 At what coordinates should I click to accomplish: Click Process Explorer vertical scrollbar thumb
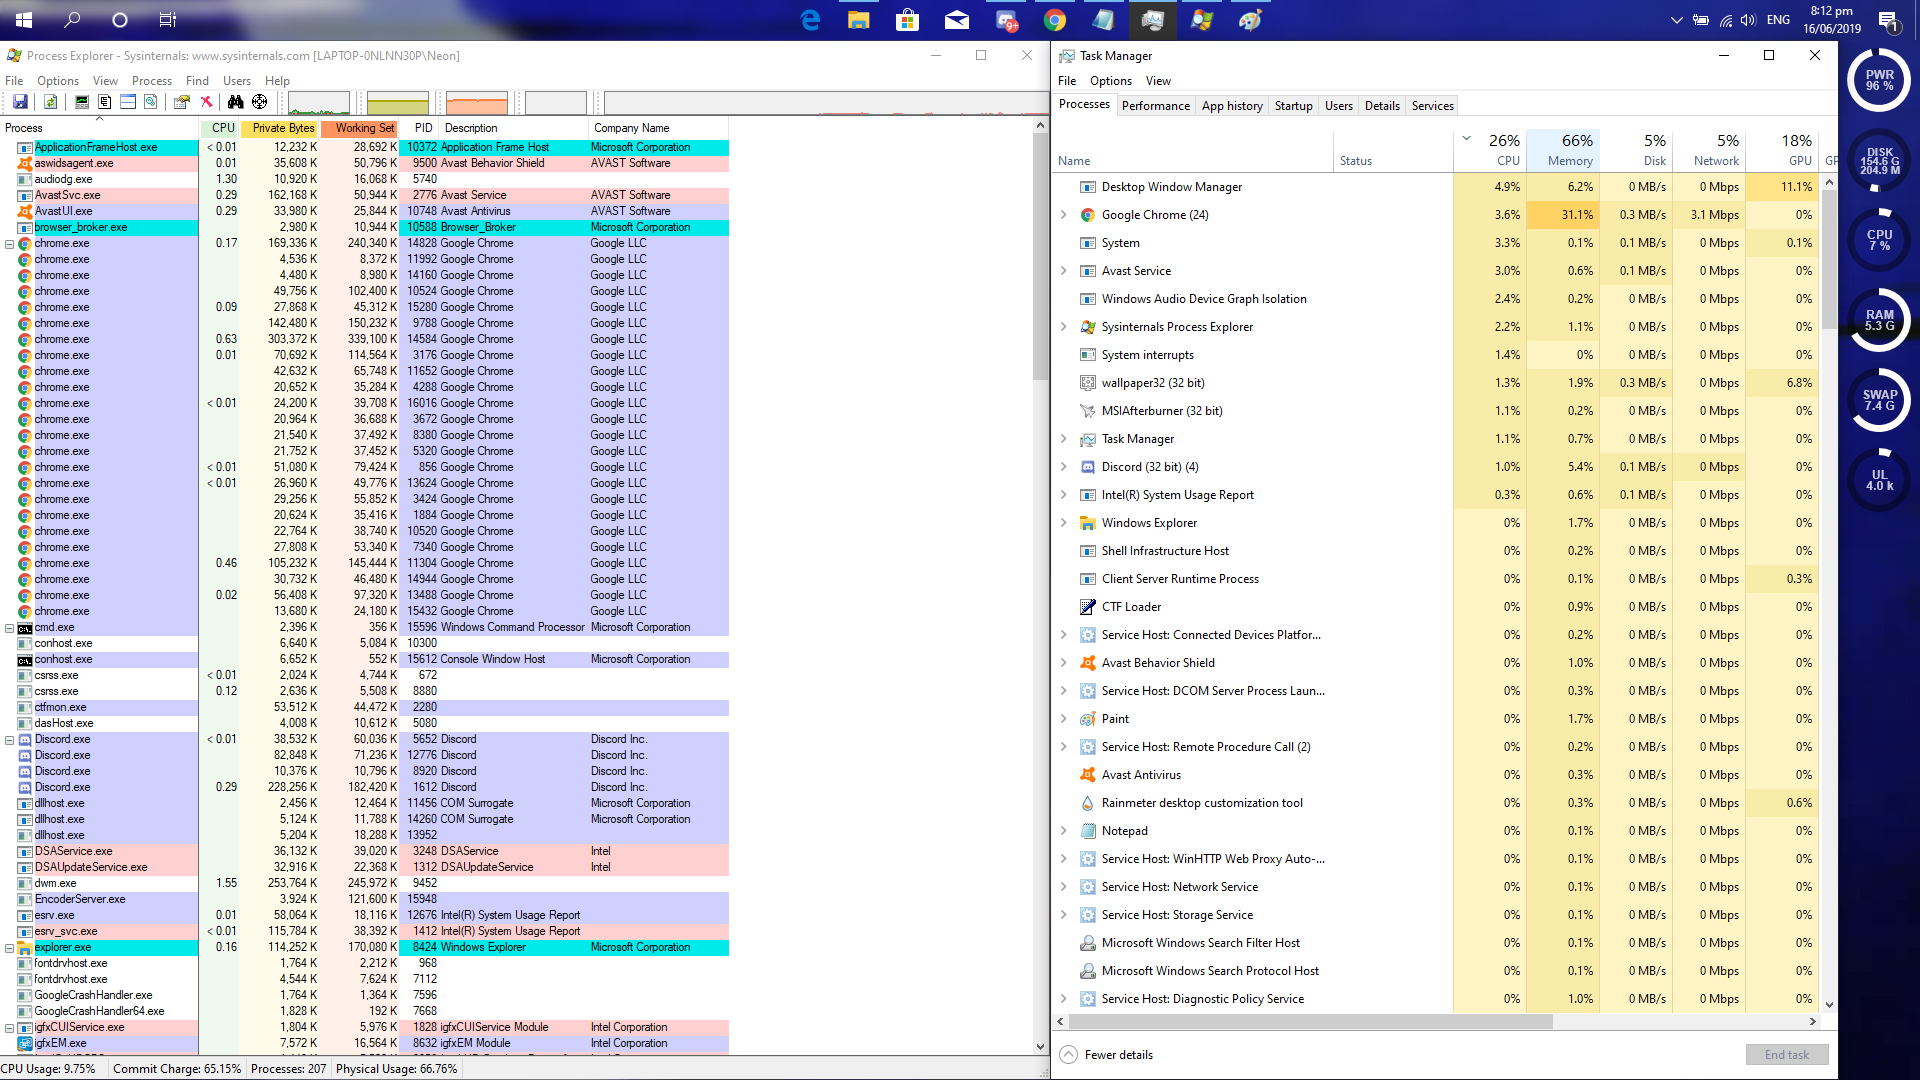pyautogui.click(x=1040, y=257)
